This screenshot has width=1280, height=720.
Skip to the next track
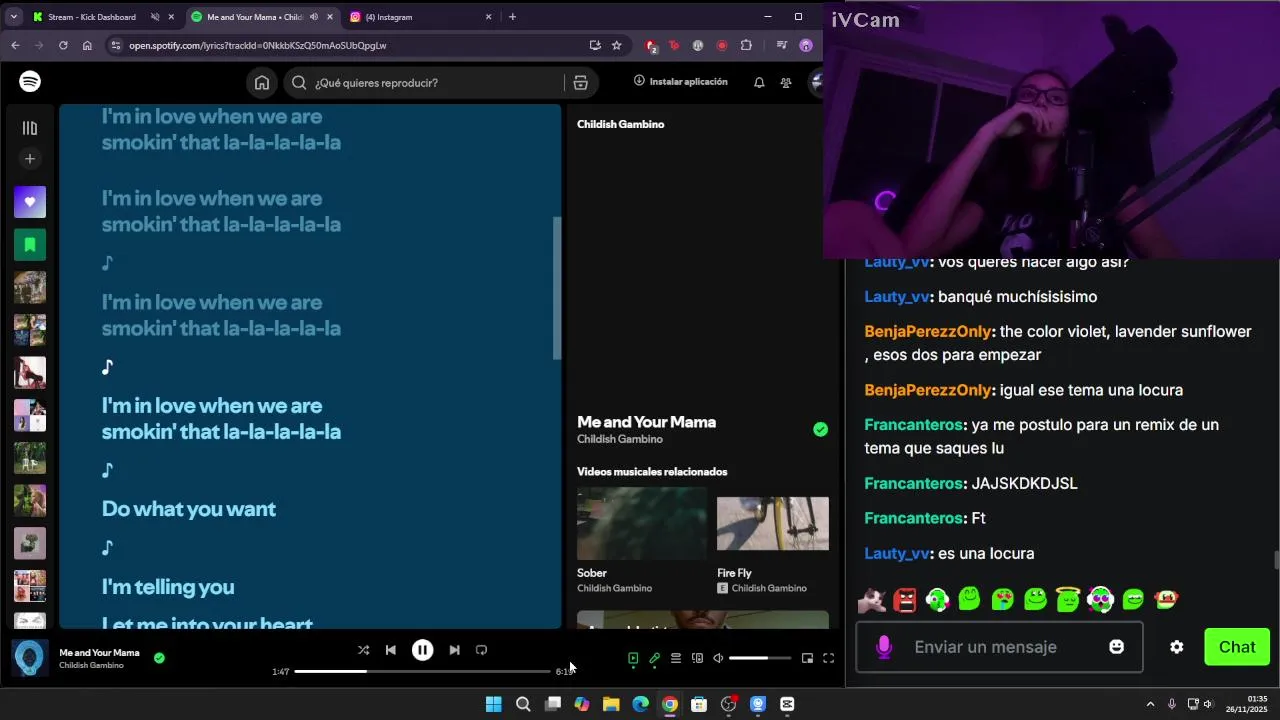click(x=454, y=650)
